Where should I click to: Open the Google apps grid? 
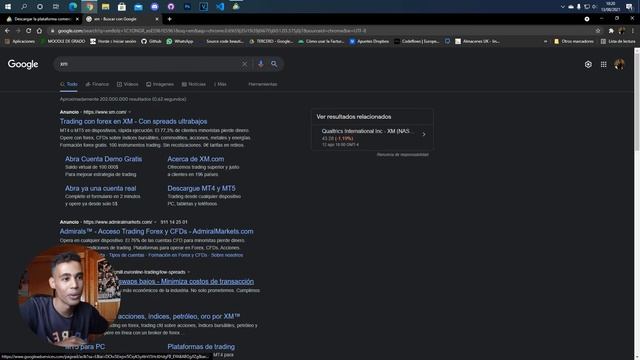[x=604, y=64]
